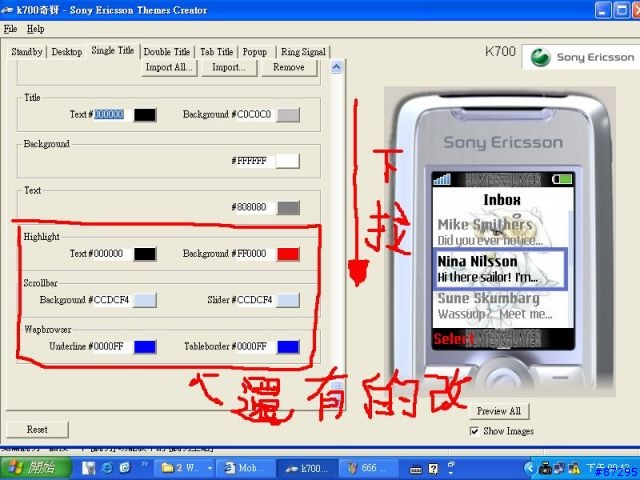
Task: Open Title Text black color swatch
Action: [x=145, y=115]
